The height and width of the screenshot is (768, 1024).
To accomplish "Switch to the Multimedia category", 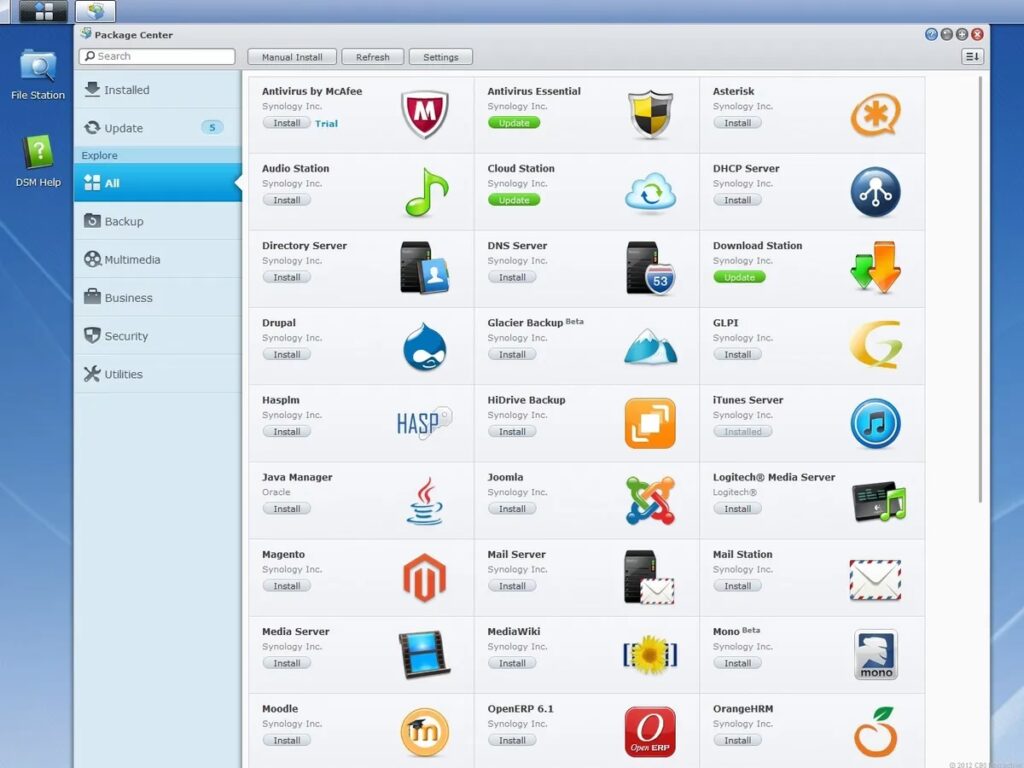I will coord(157,260).
